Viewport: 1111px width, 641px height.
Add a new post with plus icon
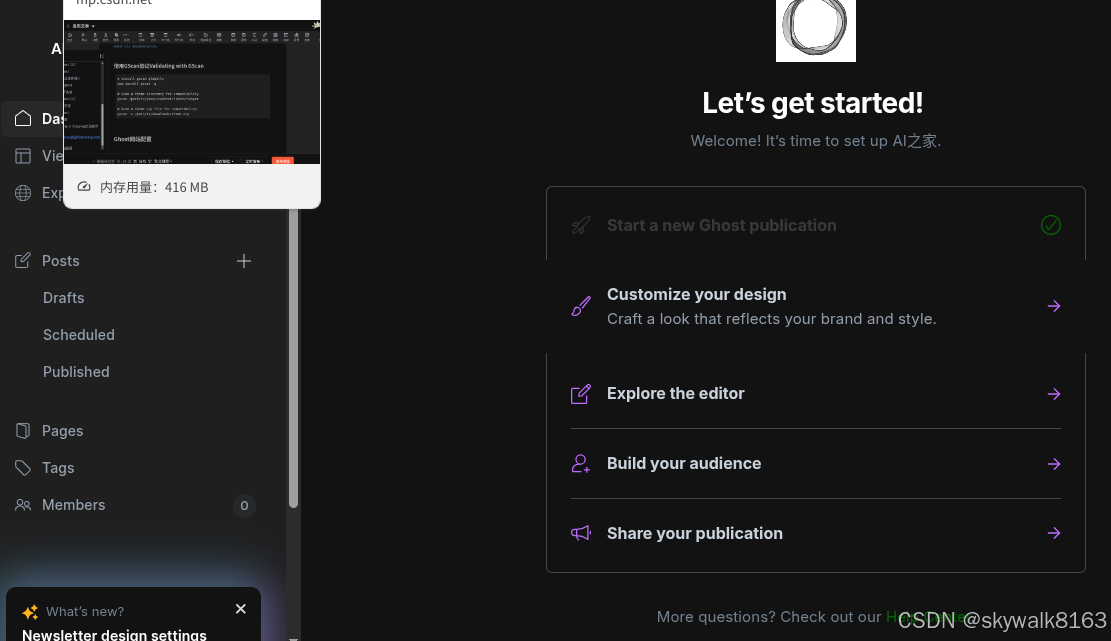(244, 261)
